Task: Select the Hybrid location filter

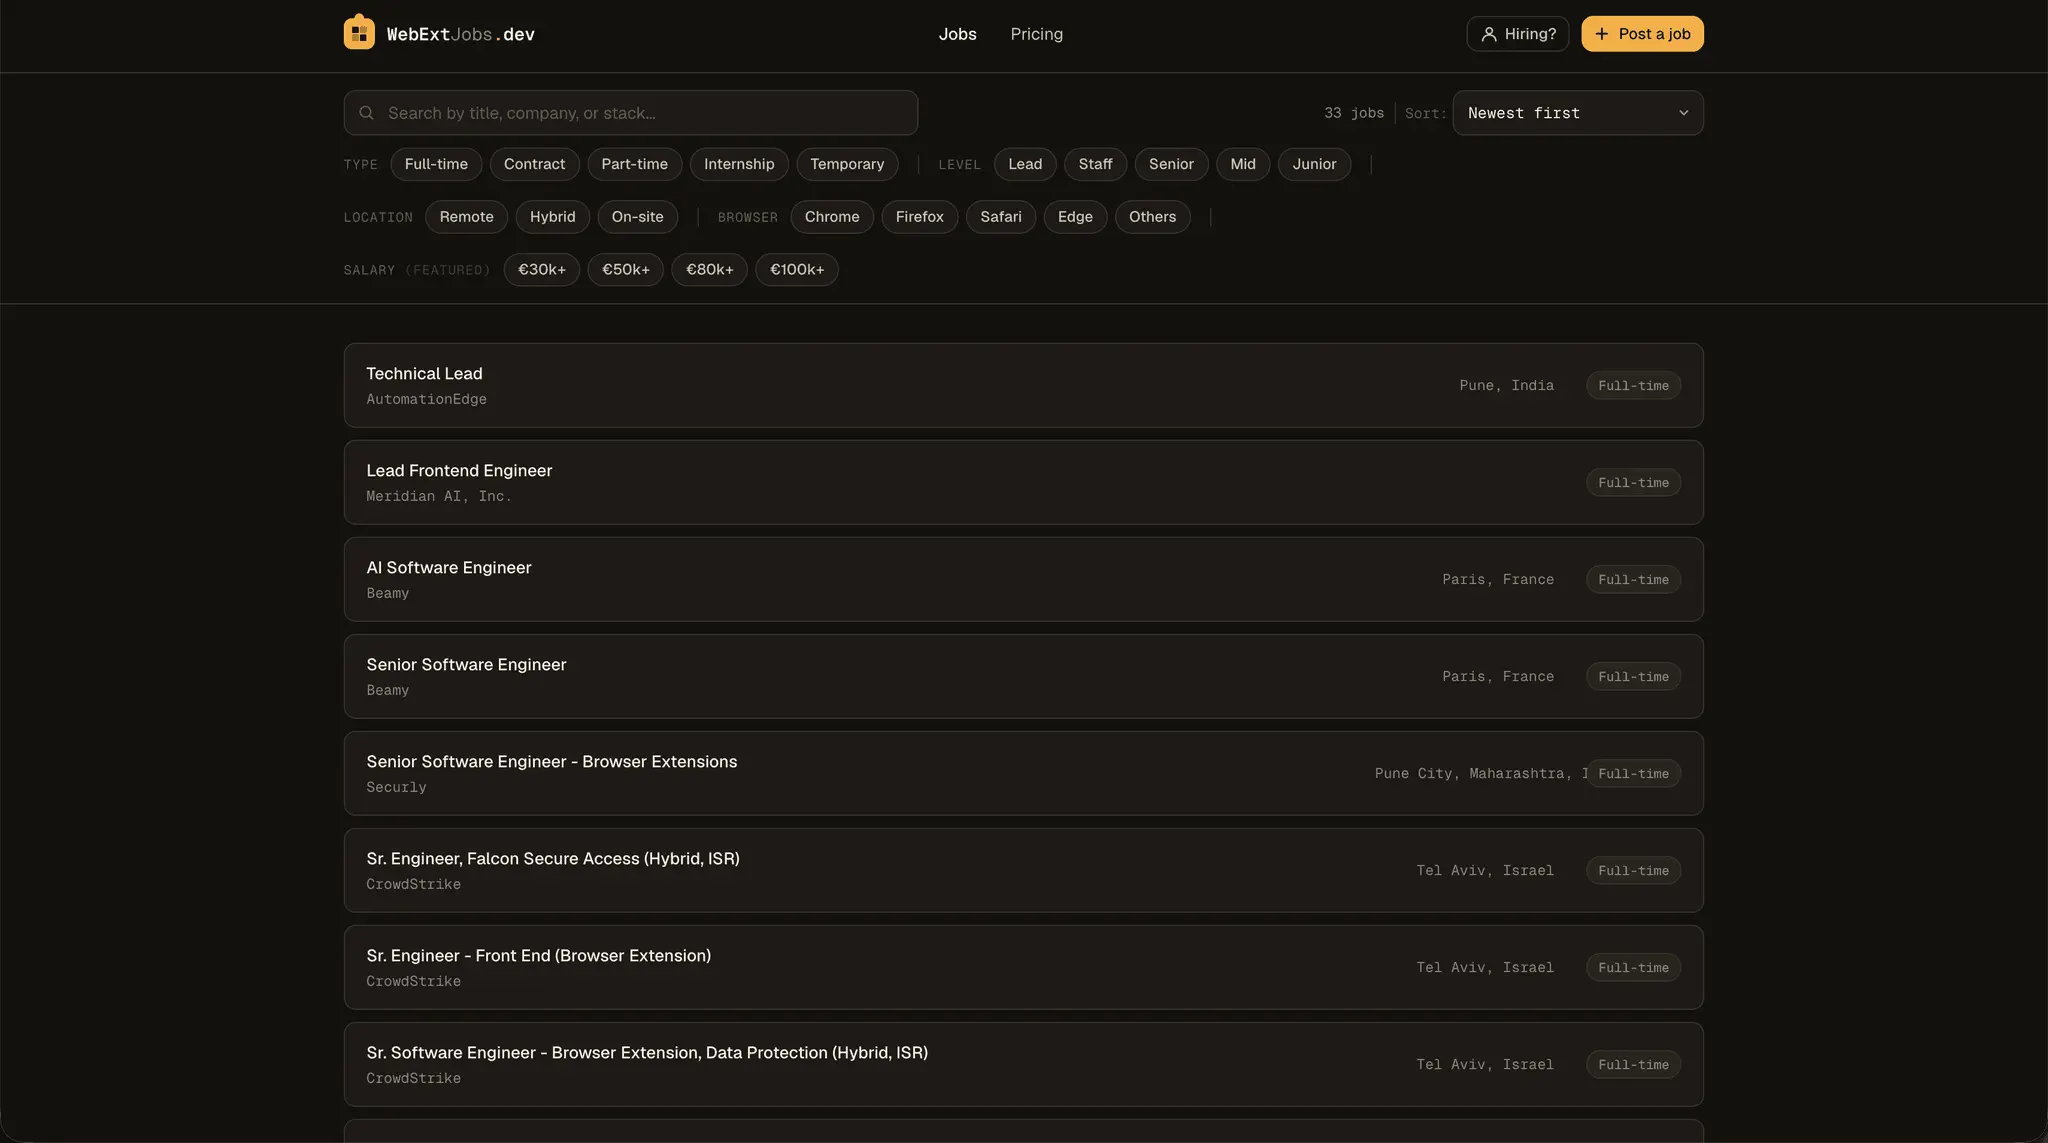Action: click(x=553, y=217)
